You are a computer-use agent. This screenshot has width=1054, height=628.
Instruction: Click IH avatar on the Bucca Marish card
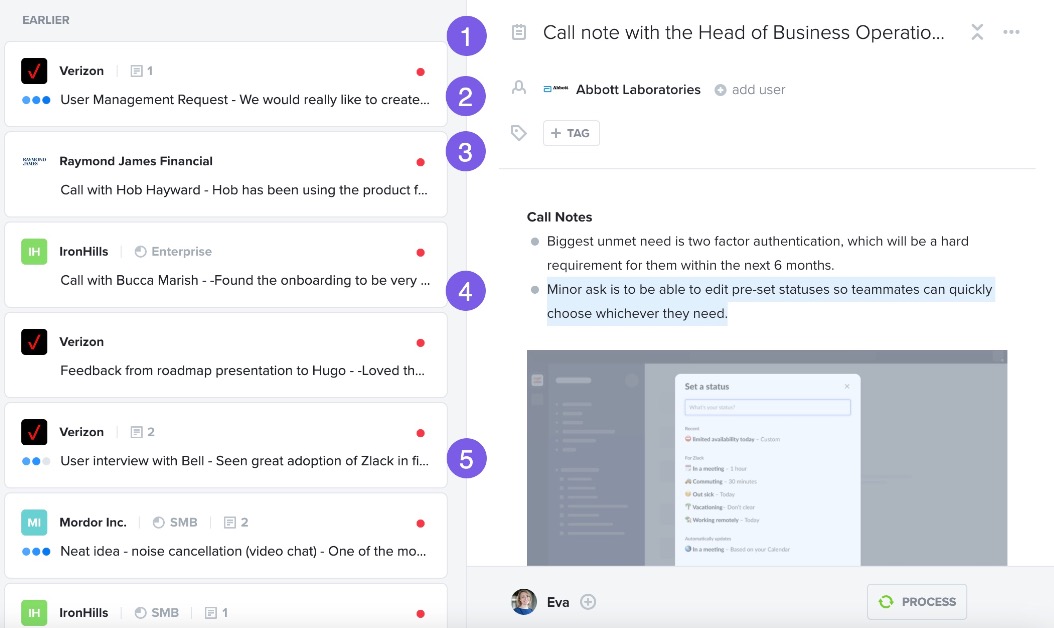34,251
